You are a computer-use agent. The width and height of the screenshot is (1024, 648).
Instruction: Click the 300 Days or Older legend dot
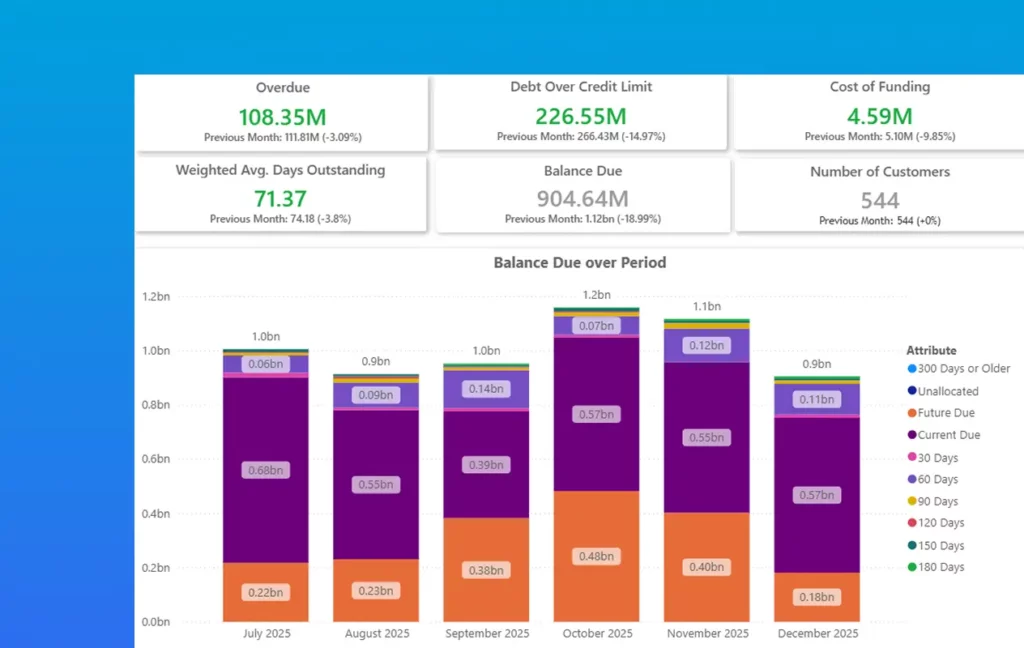[x=911, y=369]
